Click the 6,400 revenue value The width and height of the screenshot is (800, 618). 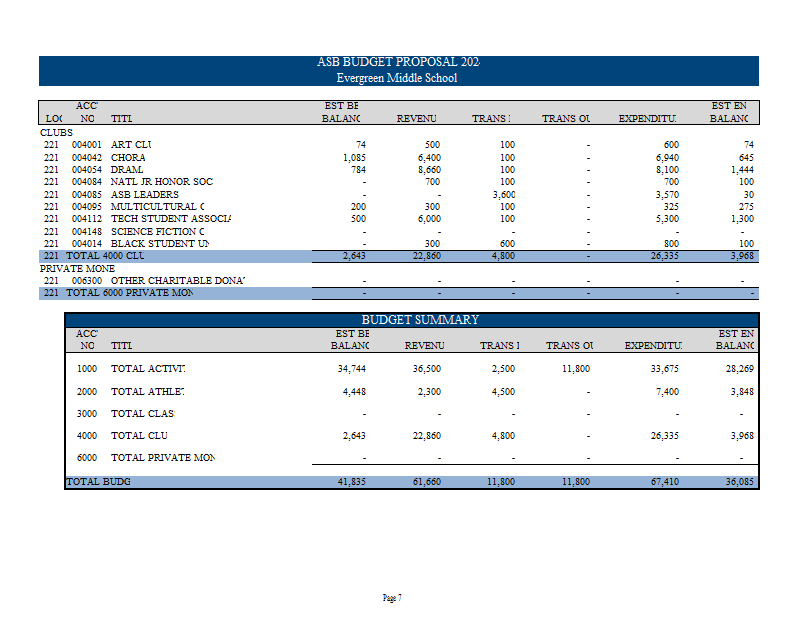click(x=429, y=158)
